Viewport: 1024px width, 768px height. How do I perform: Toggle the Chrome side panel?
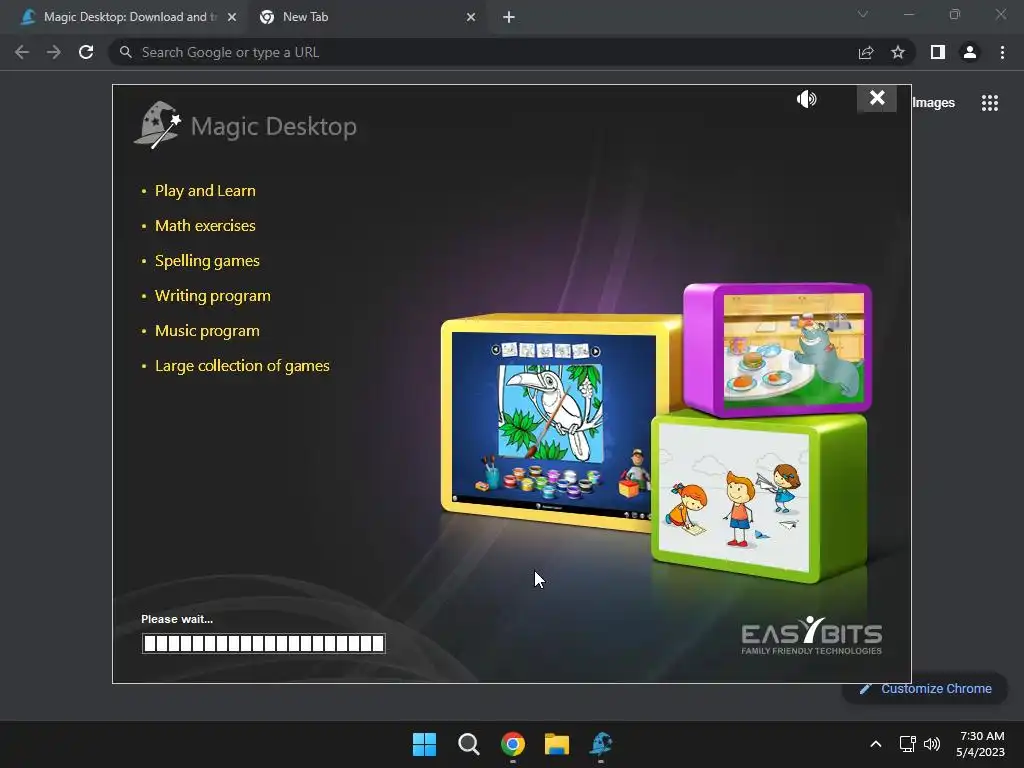coord(938,52)
